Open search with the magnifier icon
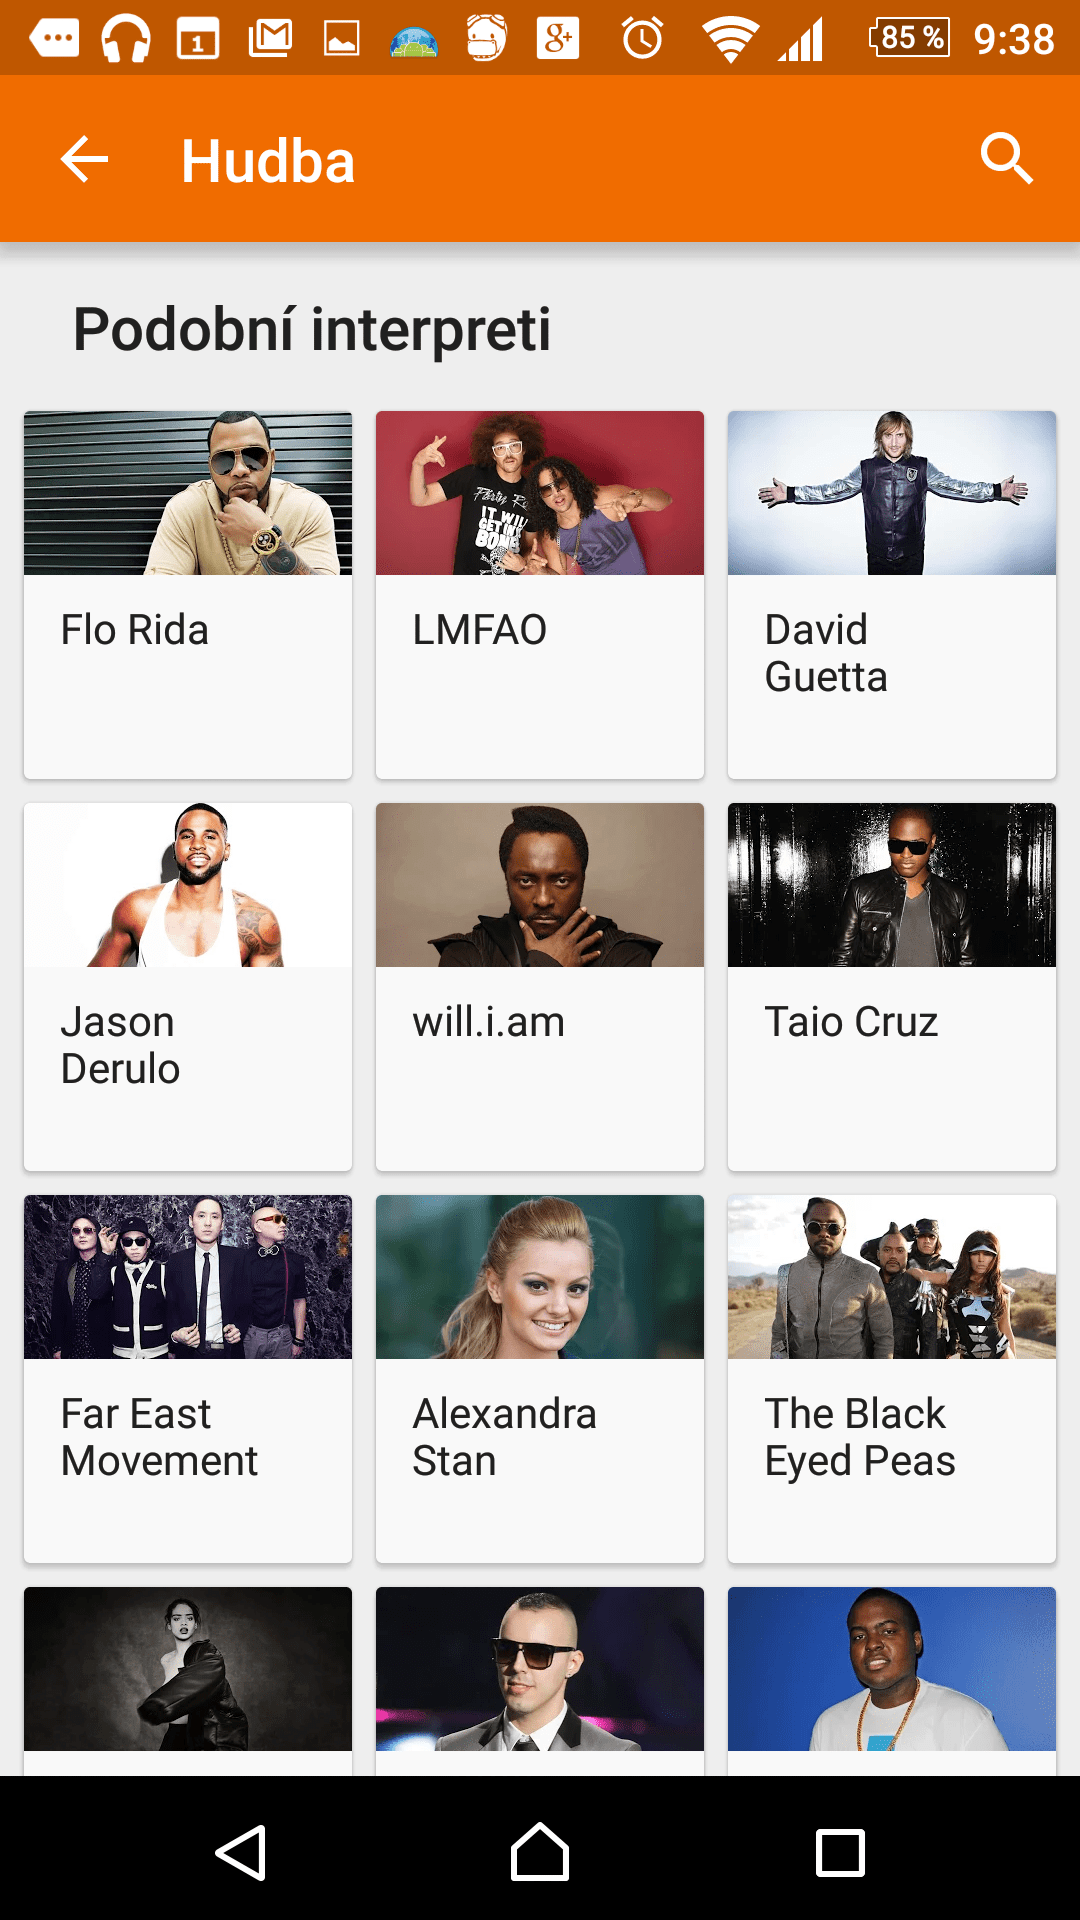This screenshot has width=1080, height=1920. (x=1006, y=158)
